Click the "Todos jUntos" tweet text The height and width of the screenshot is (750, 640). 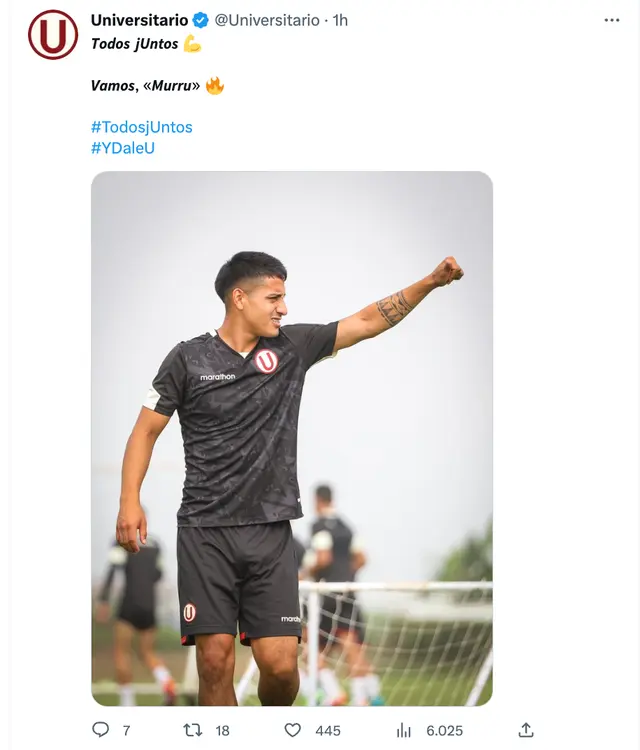pyautogui.click(x=135, y=44)
